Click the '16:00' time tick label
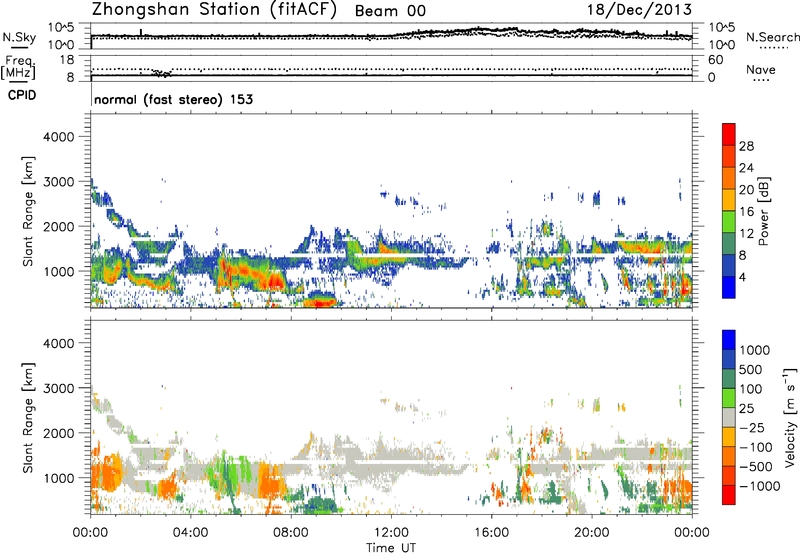 [491, 533]
